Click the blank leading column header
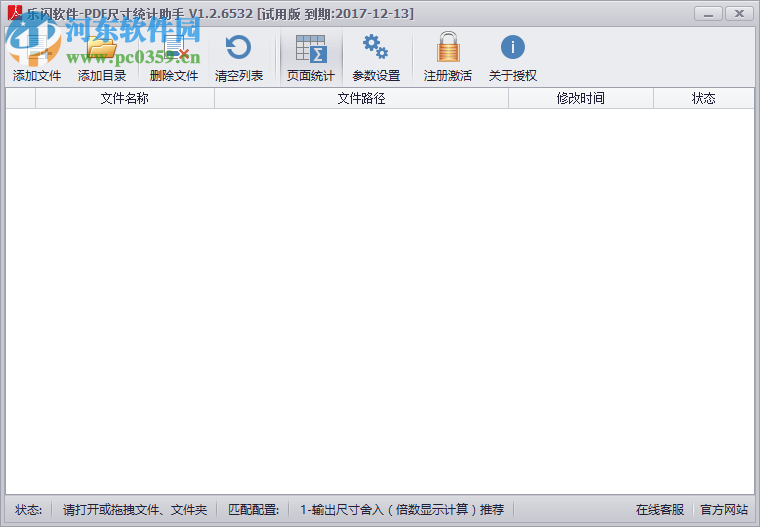Image resolution: width=760 pixels, height=527 pixels. (x=21, y=98)
